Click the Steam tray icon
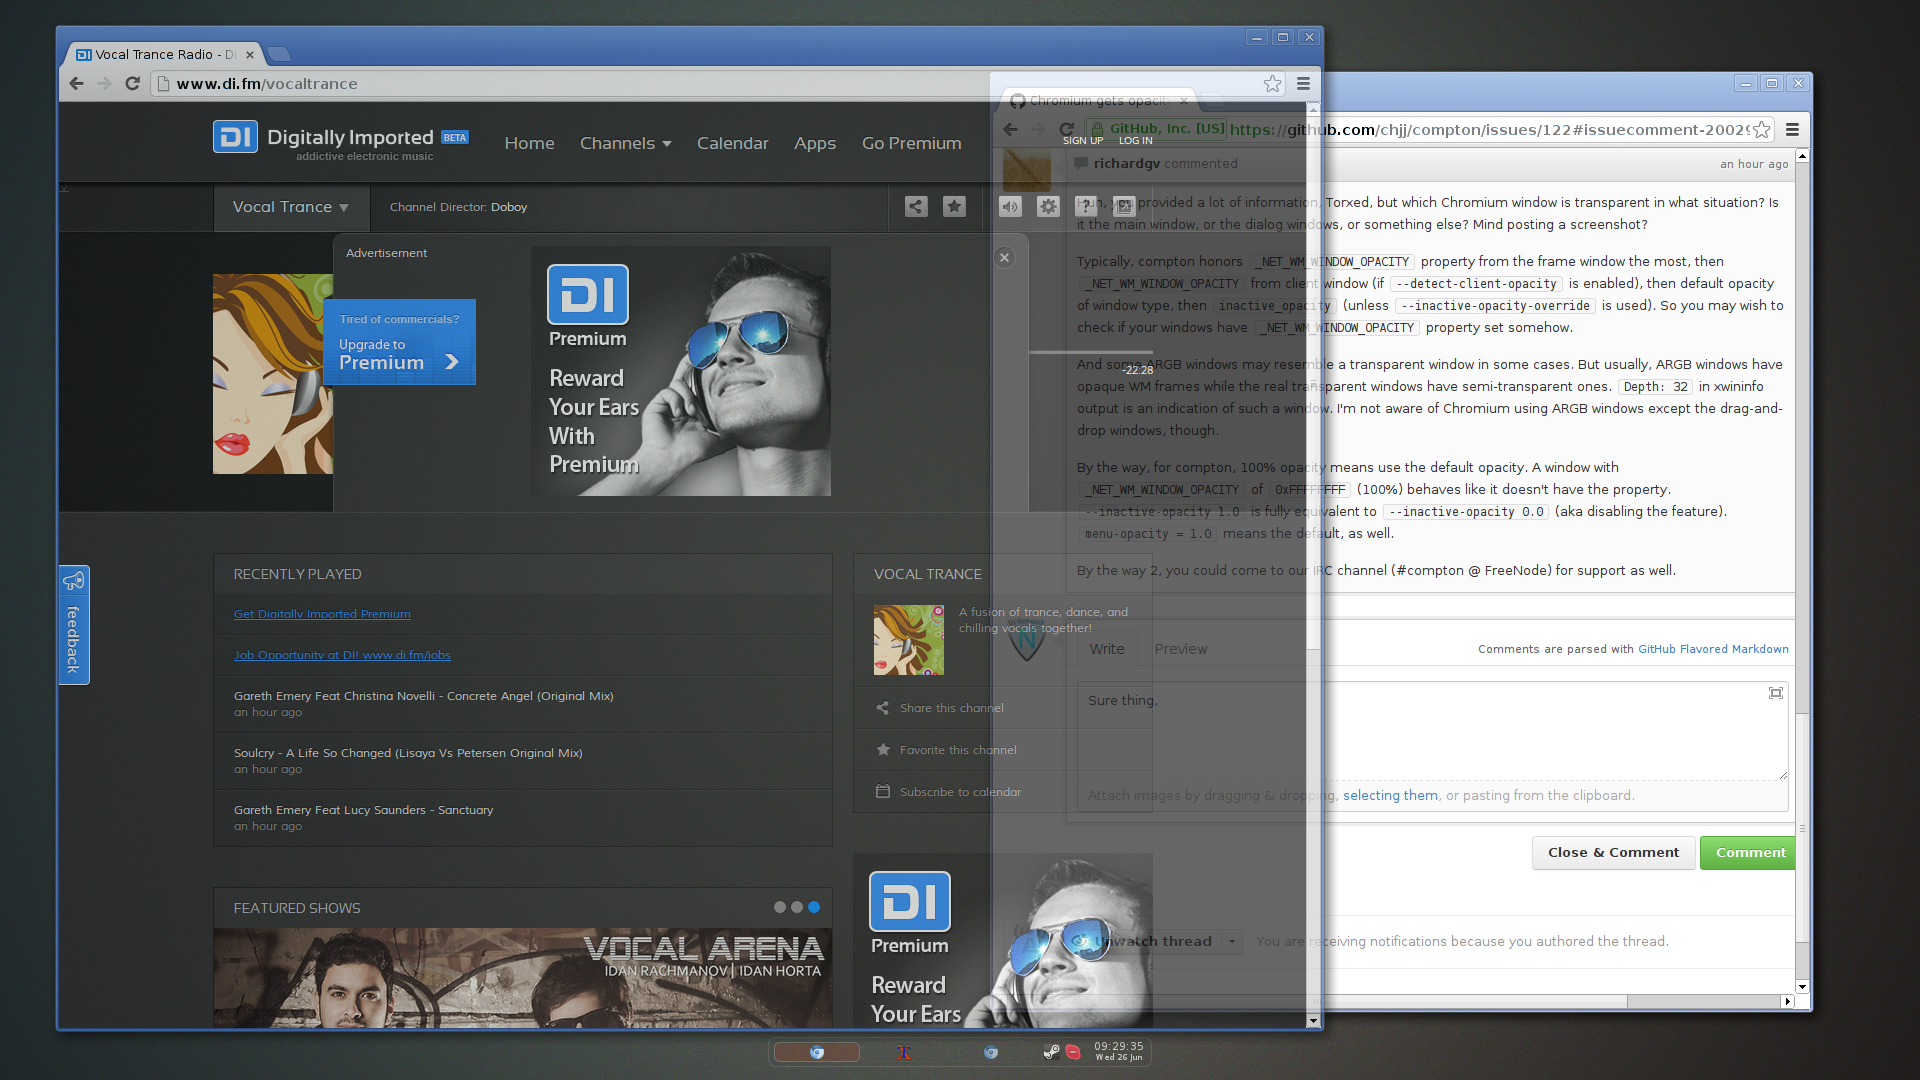The width and height of the screenshot is (1920, 1080). 1051,1052
